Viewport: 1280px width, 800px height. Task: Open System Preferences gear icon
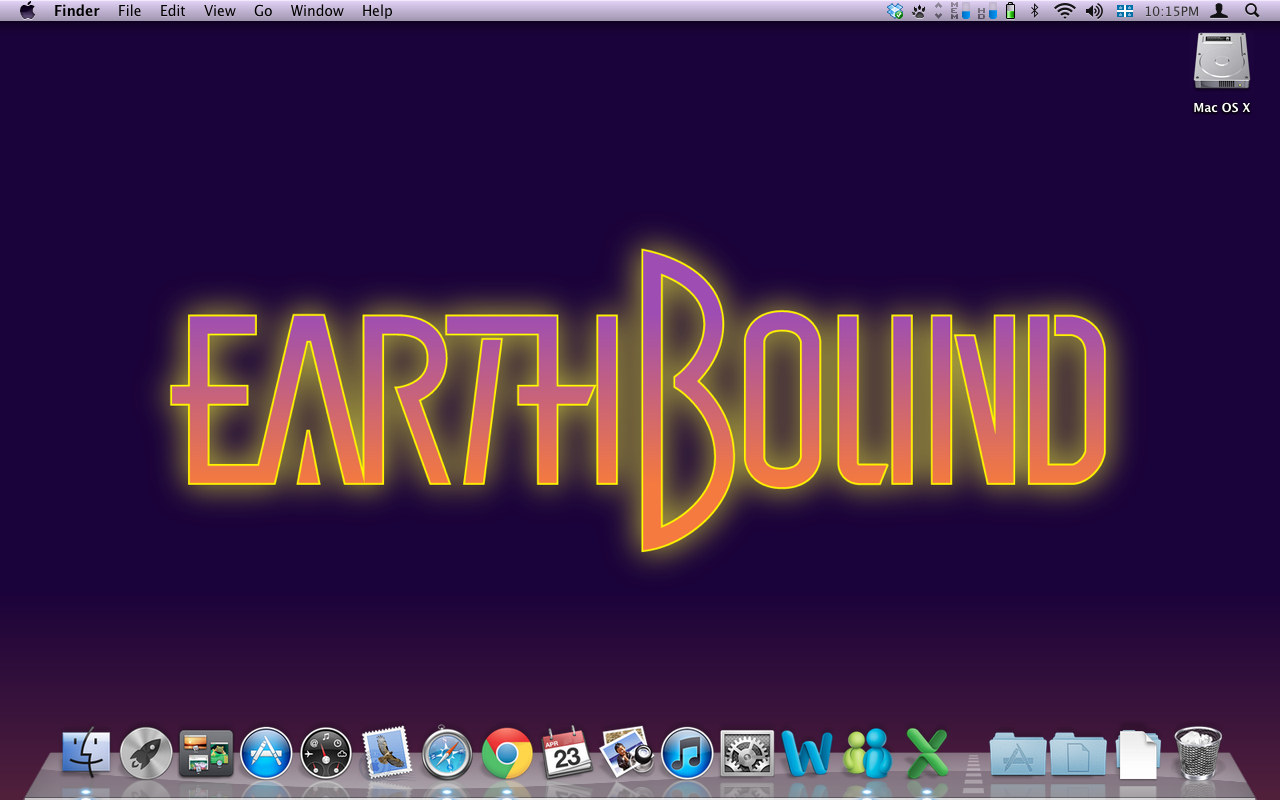pos(747,753)
